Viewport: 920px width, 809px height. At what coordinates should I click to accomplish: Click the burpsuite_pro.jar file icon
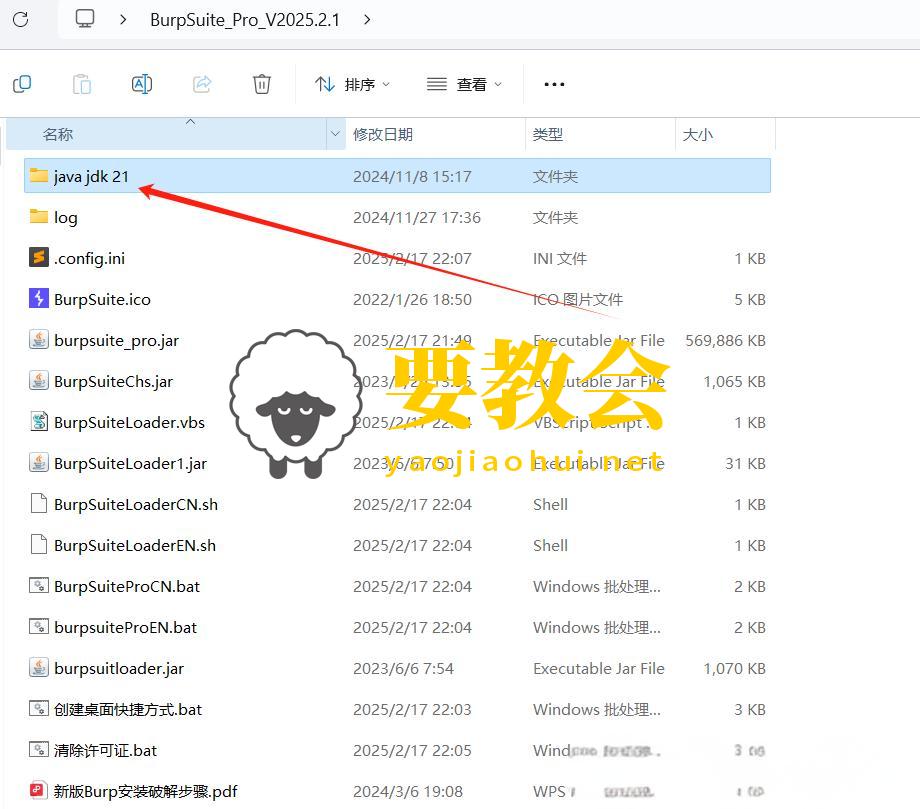point(39,339)
